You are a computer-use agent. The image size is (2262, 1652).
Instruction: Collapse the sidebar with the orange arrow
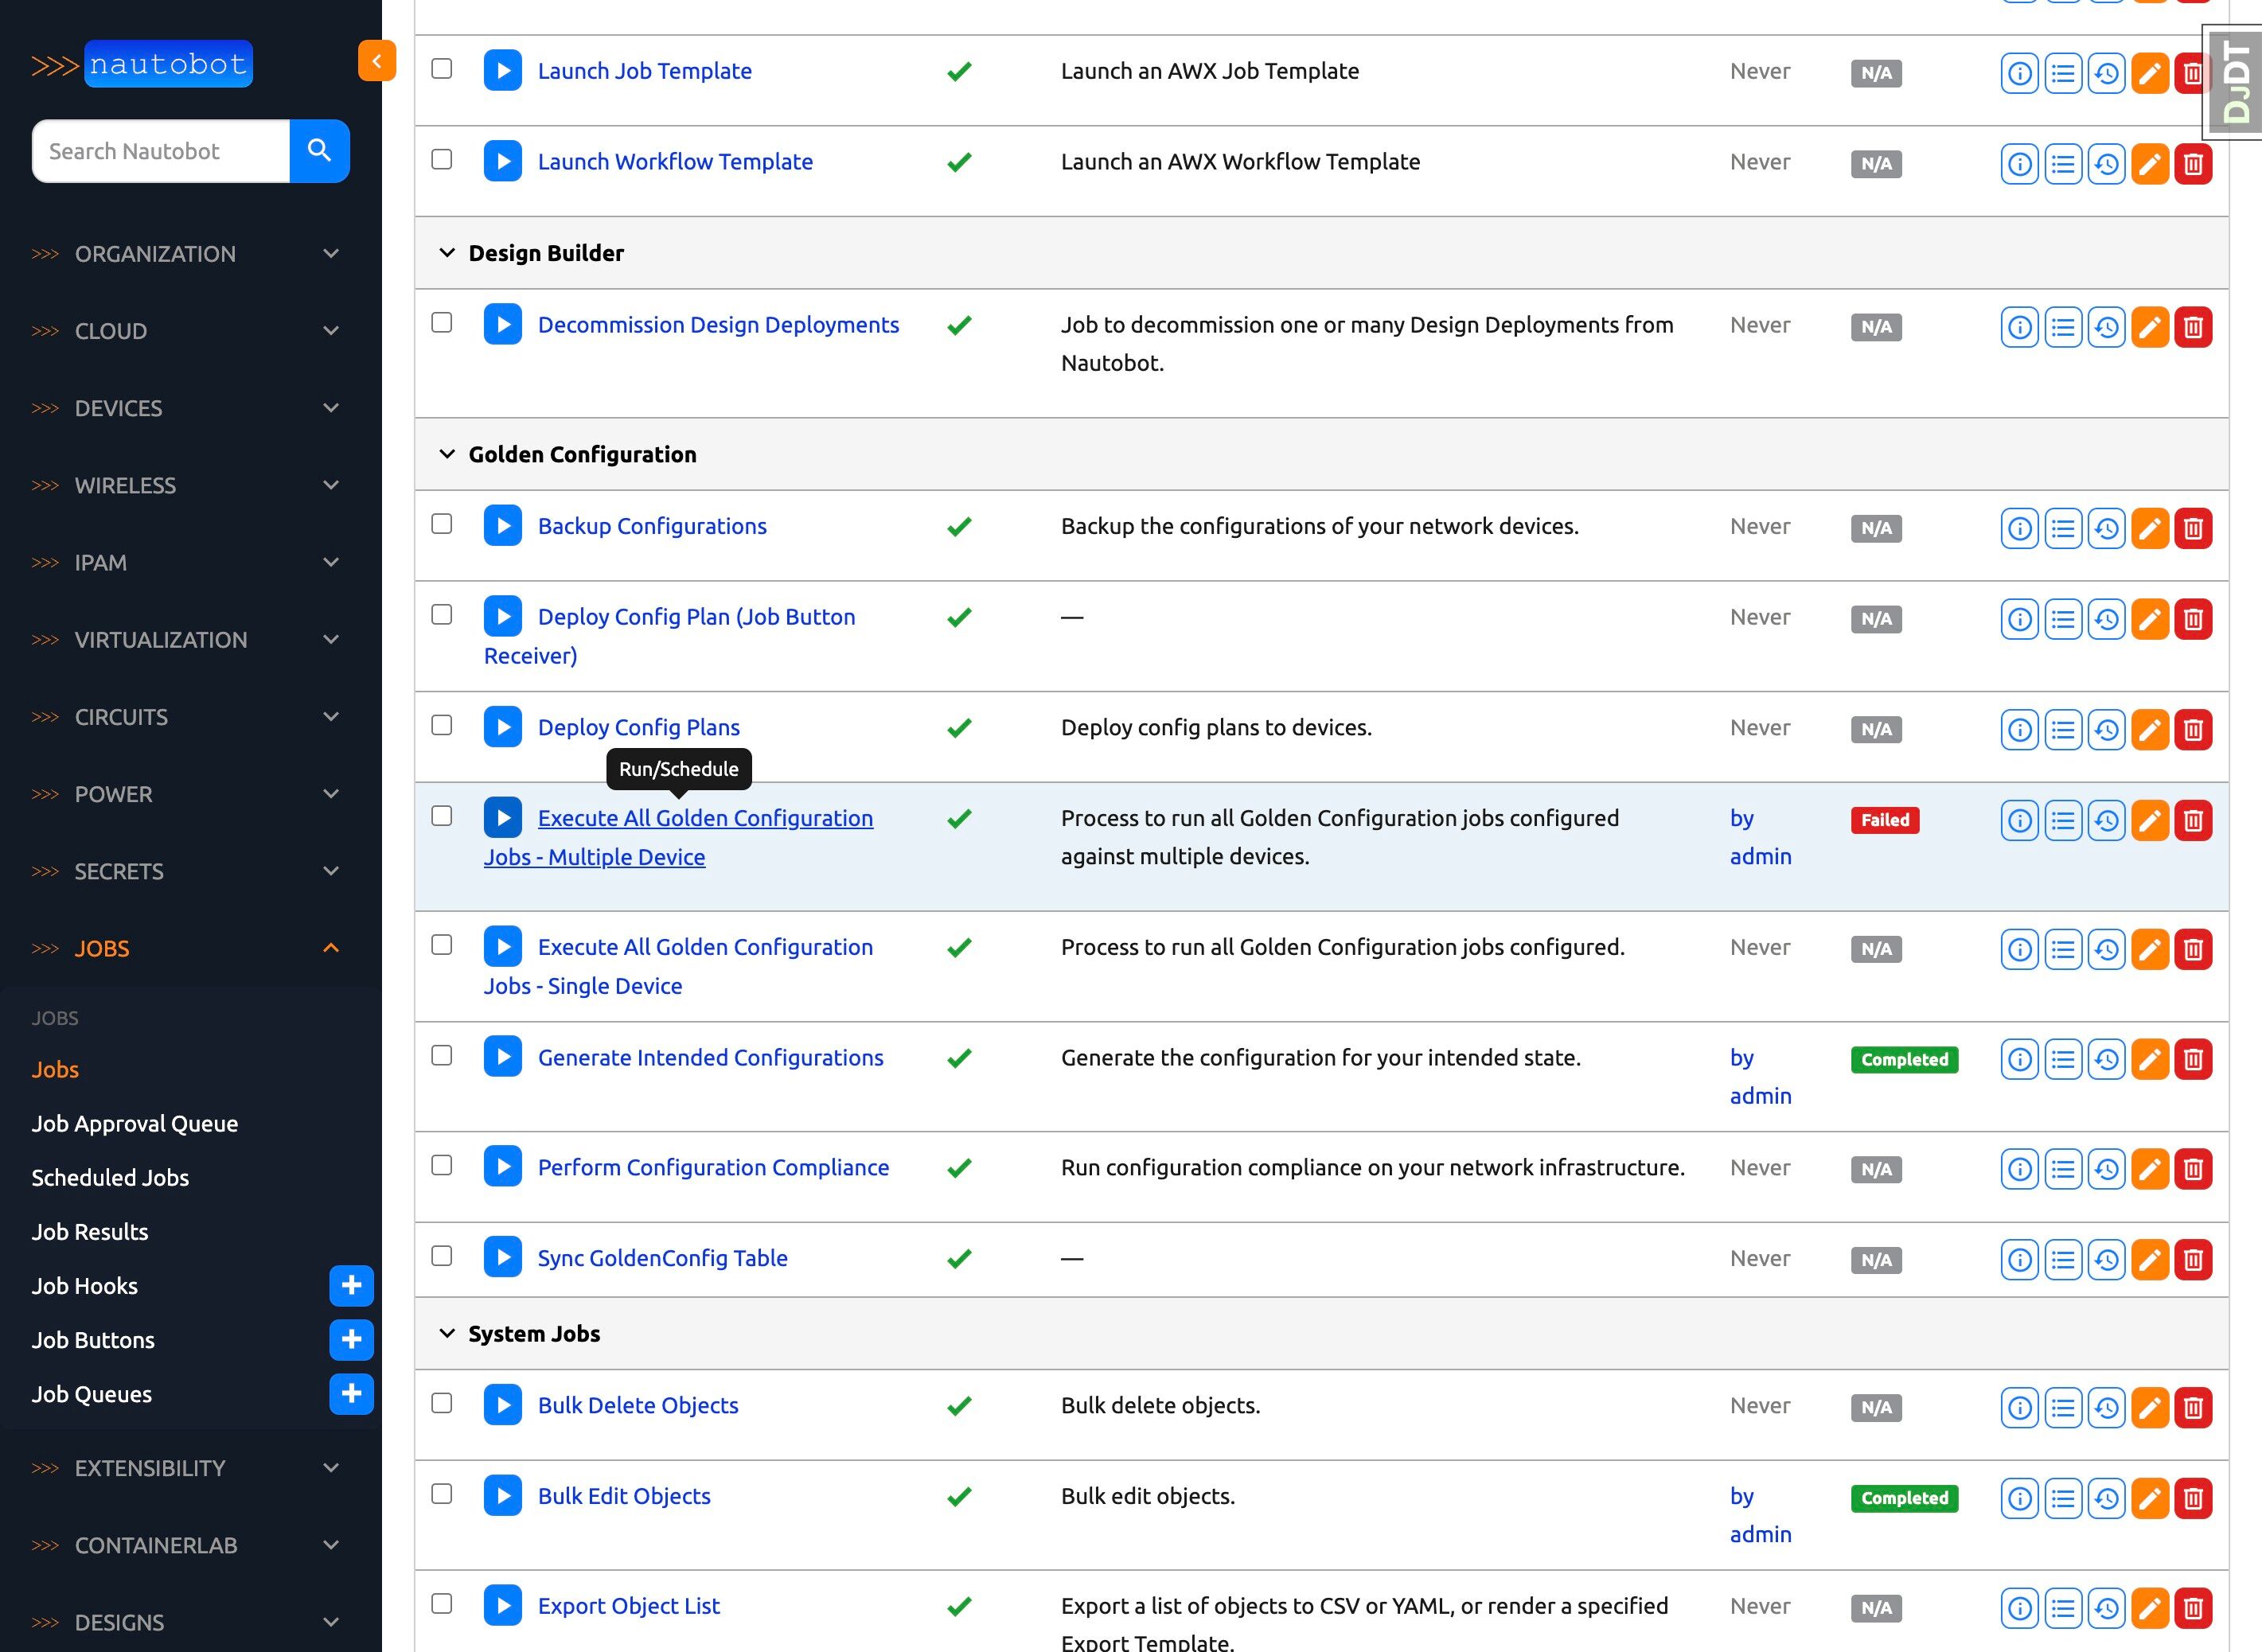click(377, 61)
